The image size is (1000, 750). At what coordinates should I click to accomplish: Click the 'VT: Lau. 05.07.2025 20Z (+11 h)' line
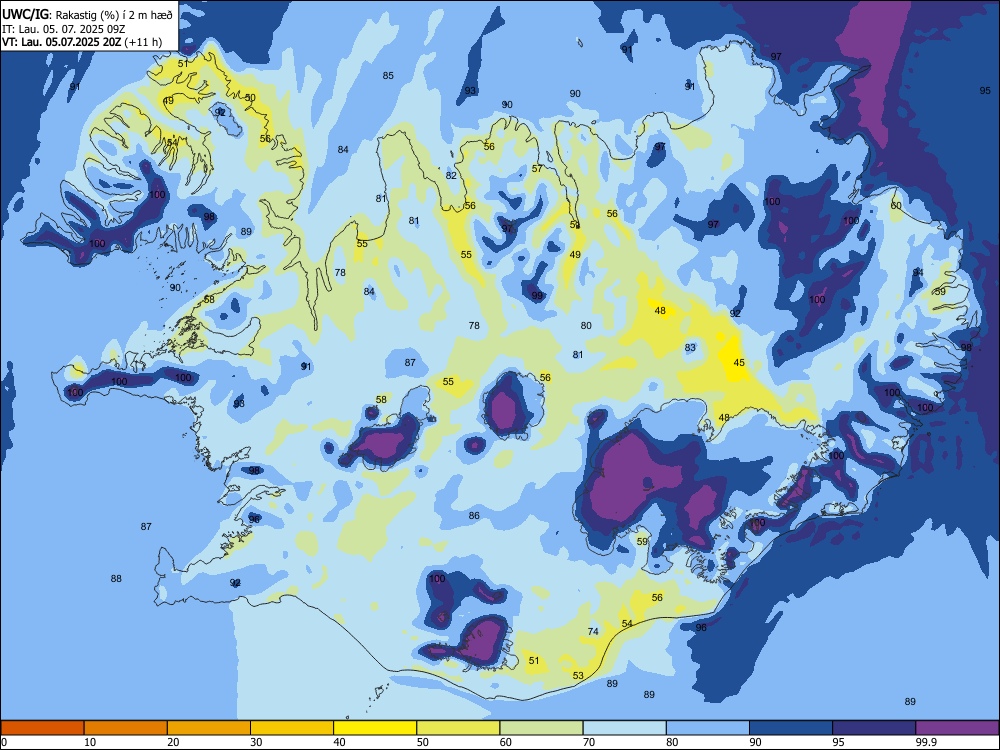click(x=82, y=42)
